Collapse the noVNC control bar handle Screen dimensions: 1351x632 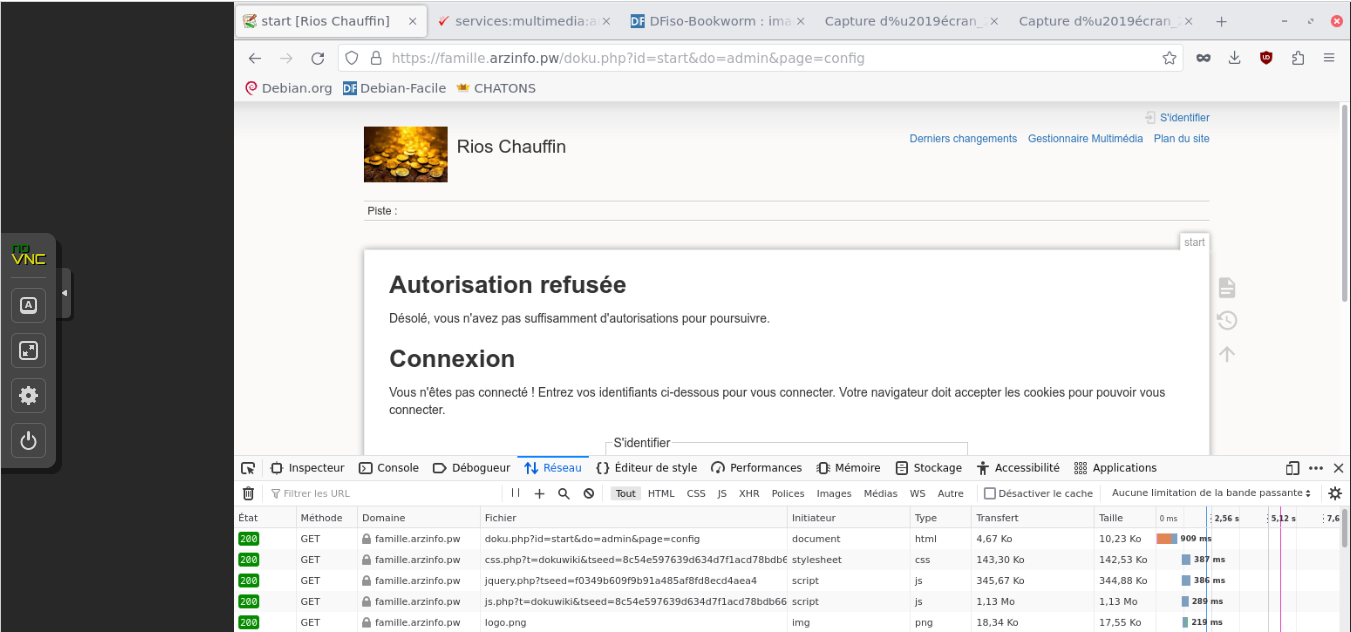[65, 293]
